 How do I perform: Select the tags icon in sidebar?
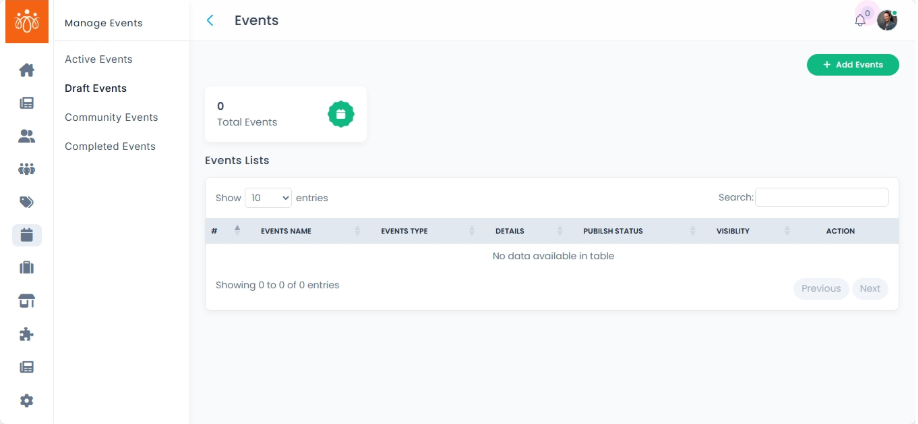click(27, 202)
